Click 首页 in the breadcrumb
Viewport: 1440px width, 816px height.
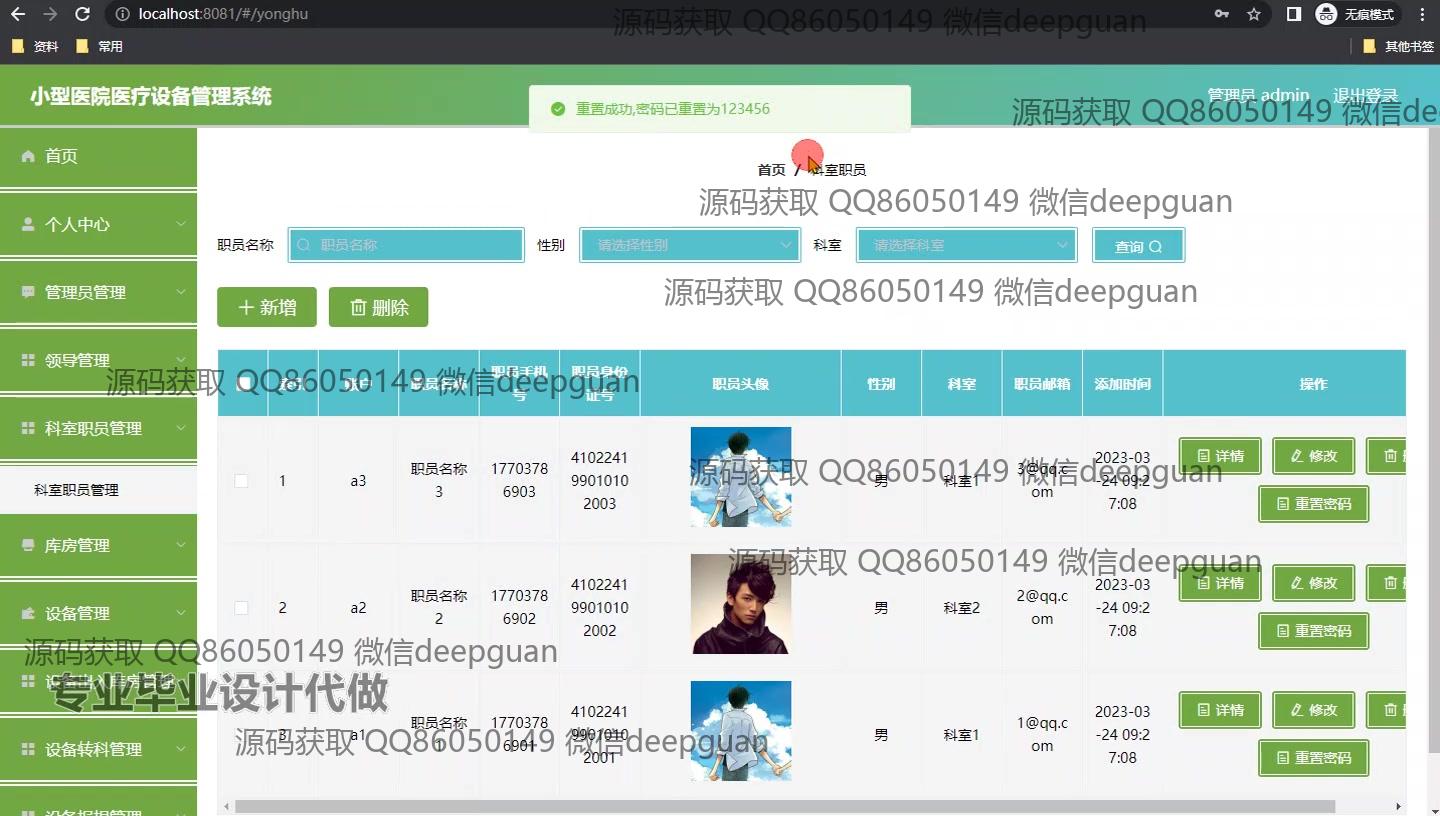[x=771, y=170]
